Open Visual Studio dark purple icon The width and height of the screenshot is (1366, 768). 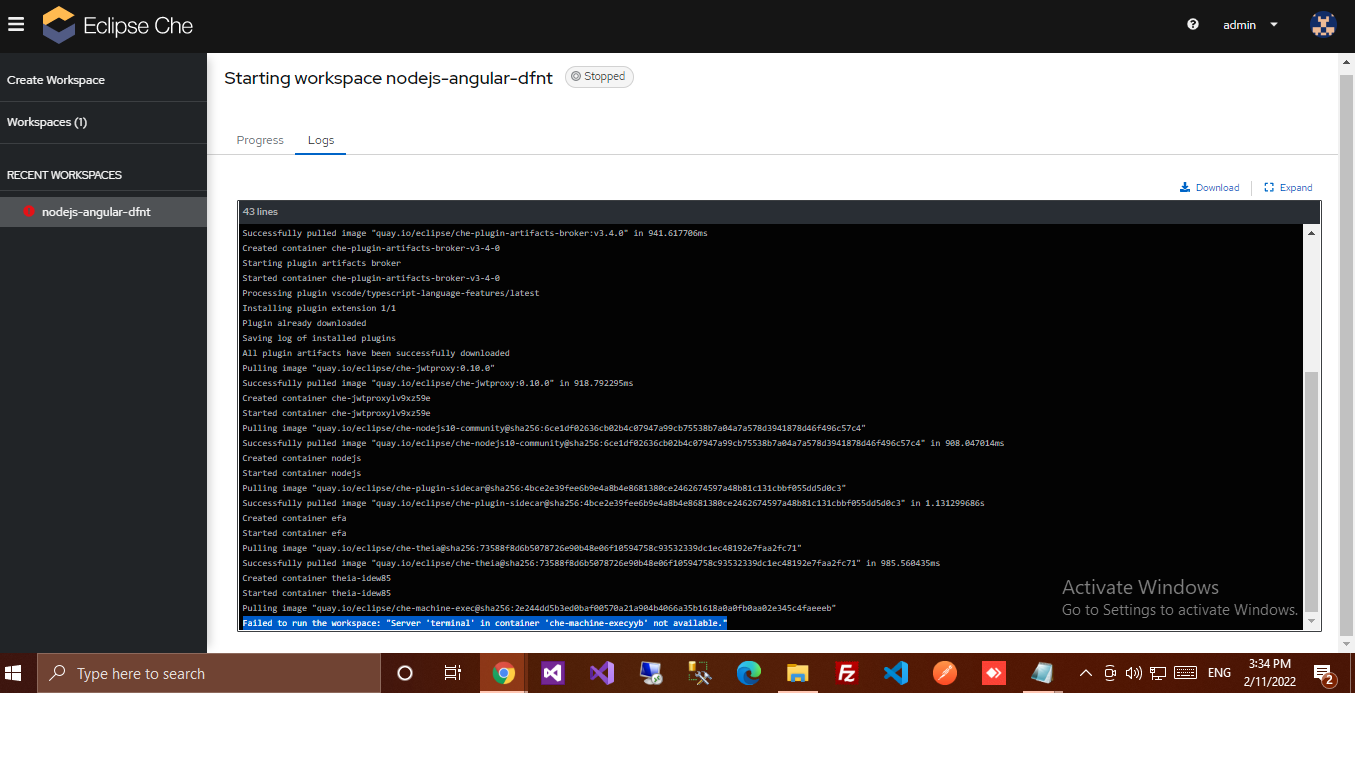(x=553, y=673)
